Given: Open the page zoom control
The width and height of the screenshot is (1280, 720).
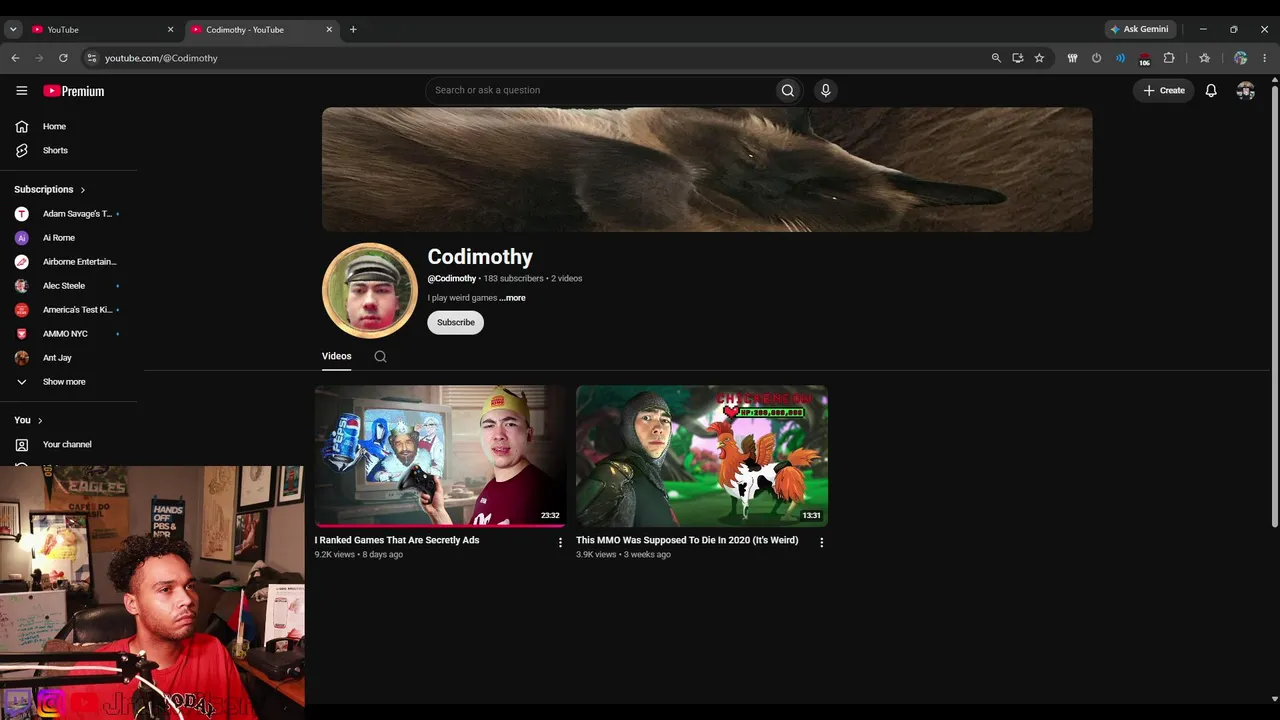Looking at the screenshot, I should pyautogui.click(x=996, y=58).
